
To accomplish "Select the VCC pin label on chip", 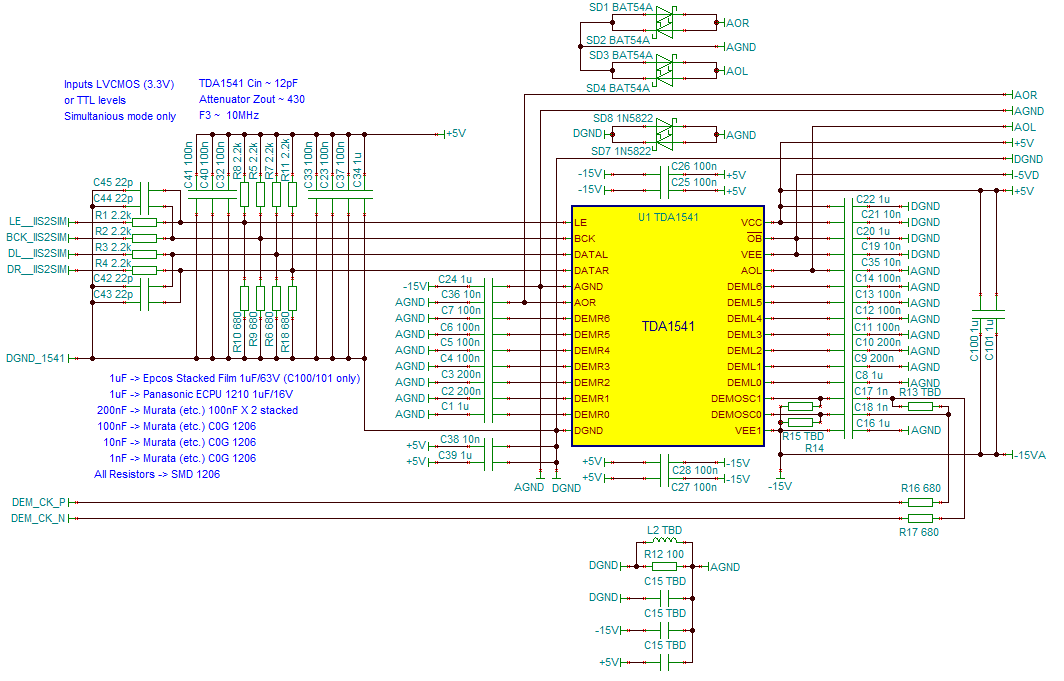I will pyautogui.click(x=751, y=222).
